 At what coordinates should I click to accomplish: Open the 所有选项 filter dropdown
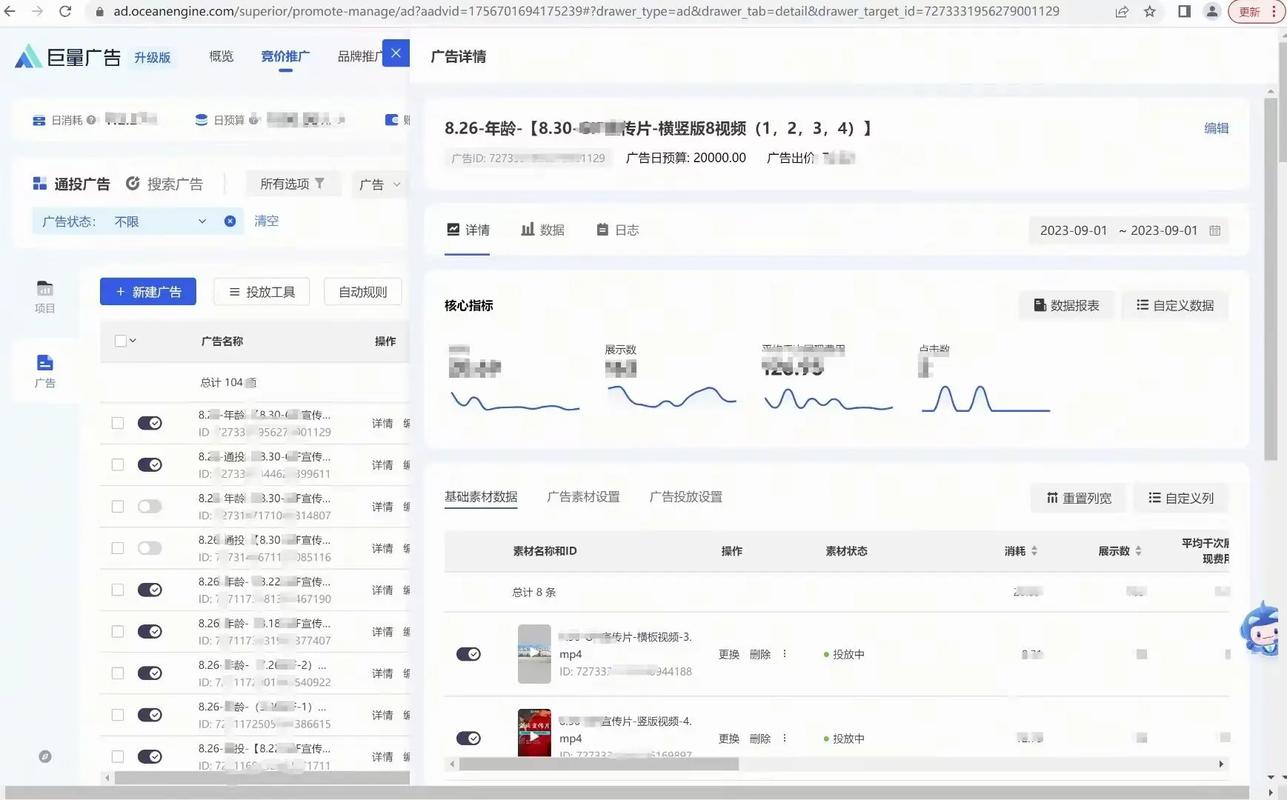pos(292,184)
